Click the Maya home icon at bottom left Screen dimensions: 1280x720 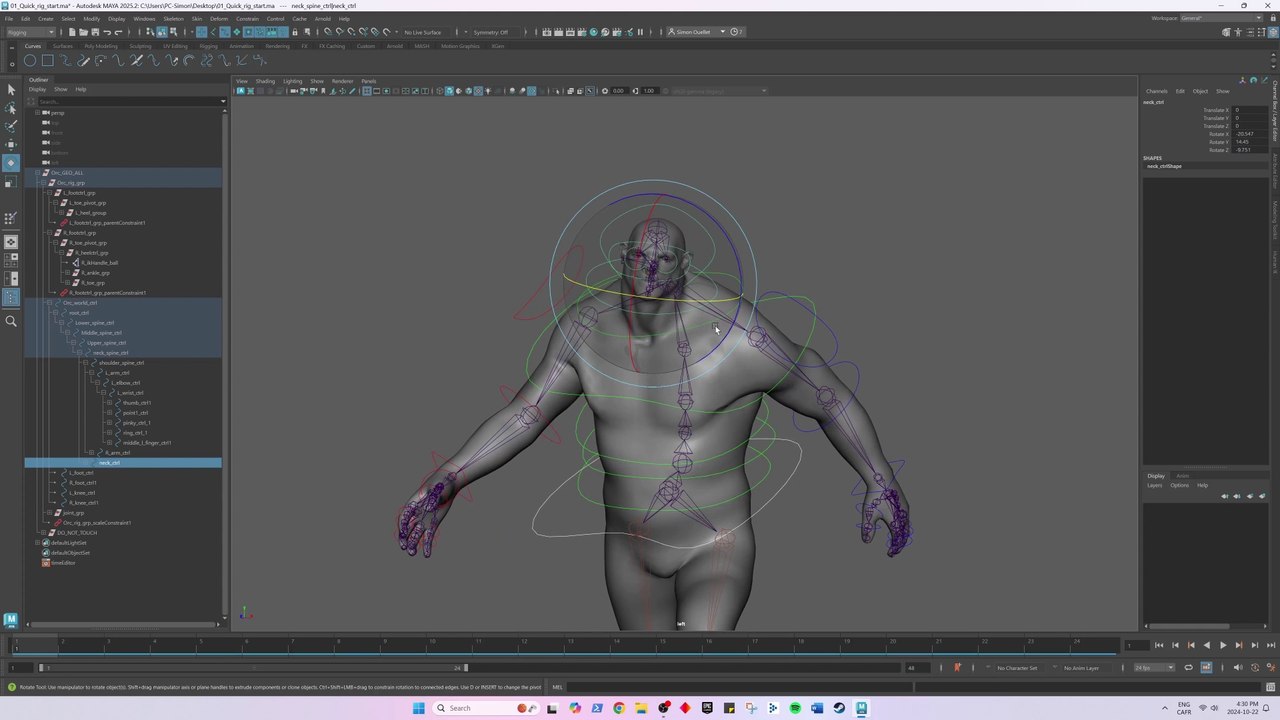11,620
